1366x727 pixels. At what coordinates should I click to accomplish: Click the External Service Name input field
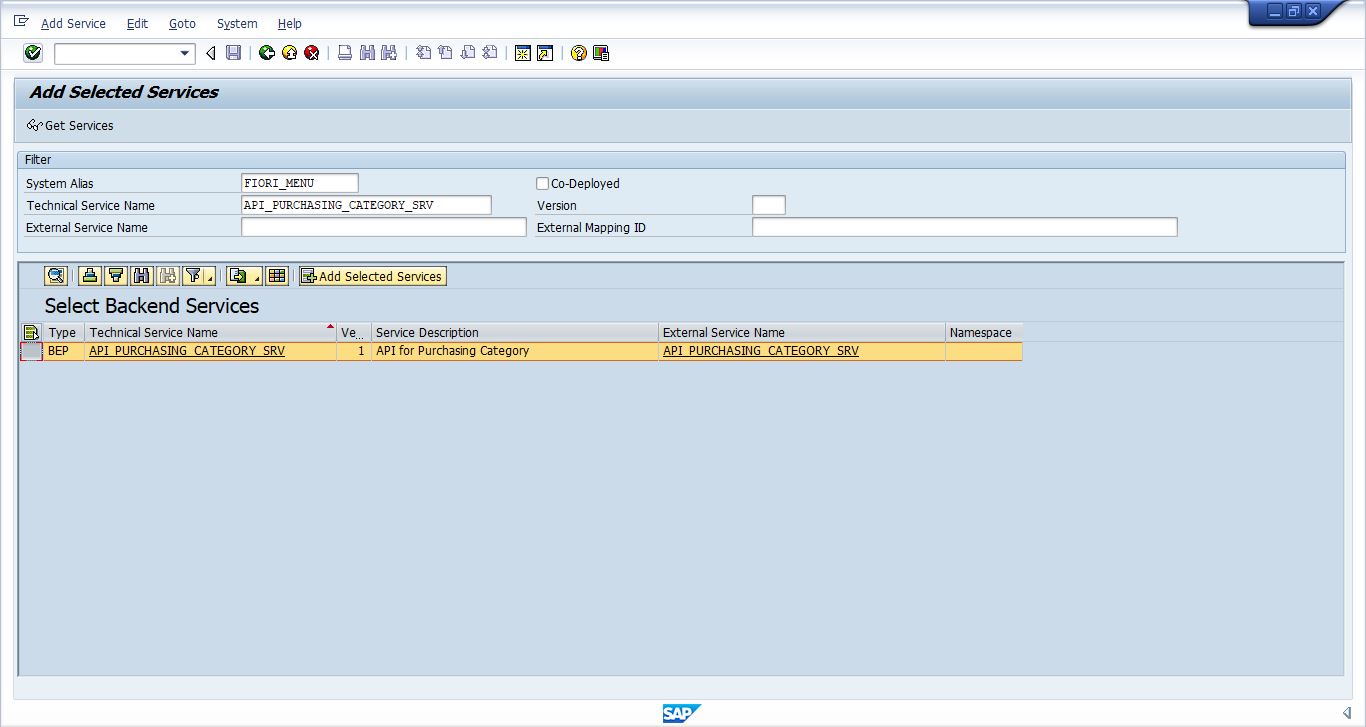coord(384,227)
